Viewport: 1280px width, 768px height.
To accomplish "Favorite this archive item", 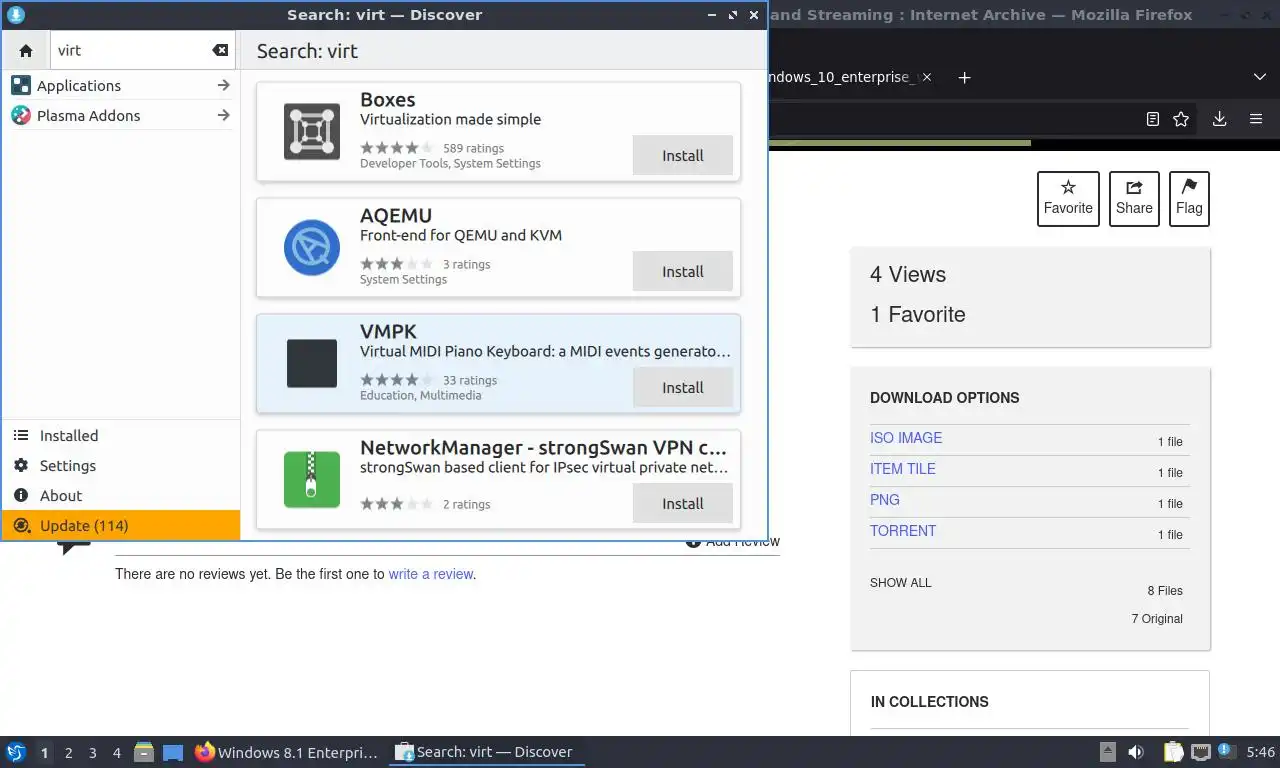I will (1068, 199).
